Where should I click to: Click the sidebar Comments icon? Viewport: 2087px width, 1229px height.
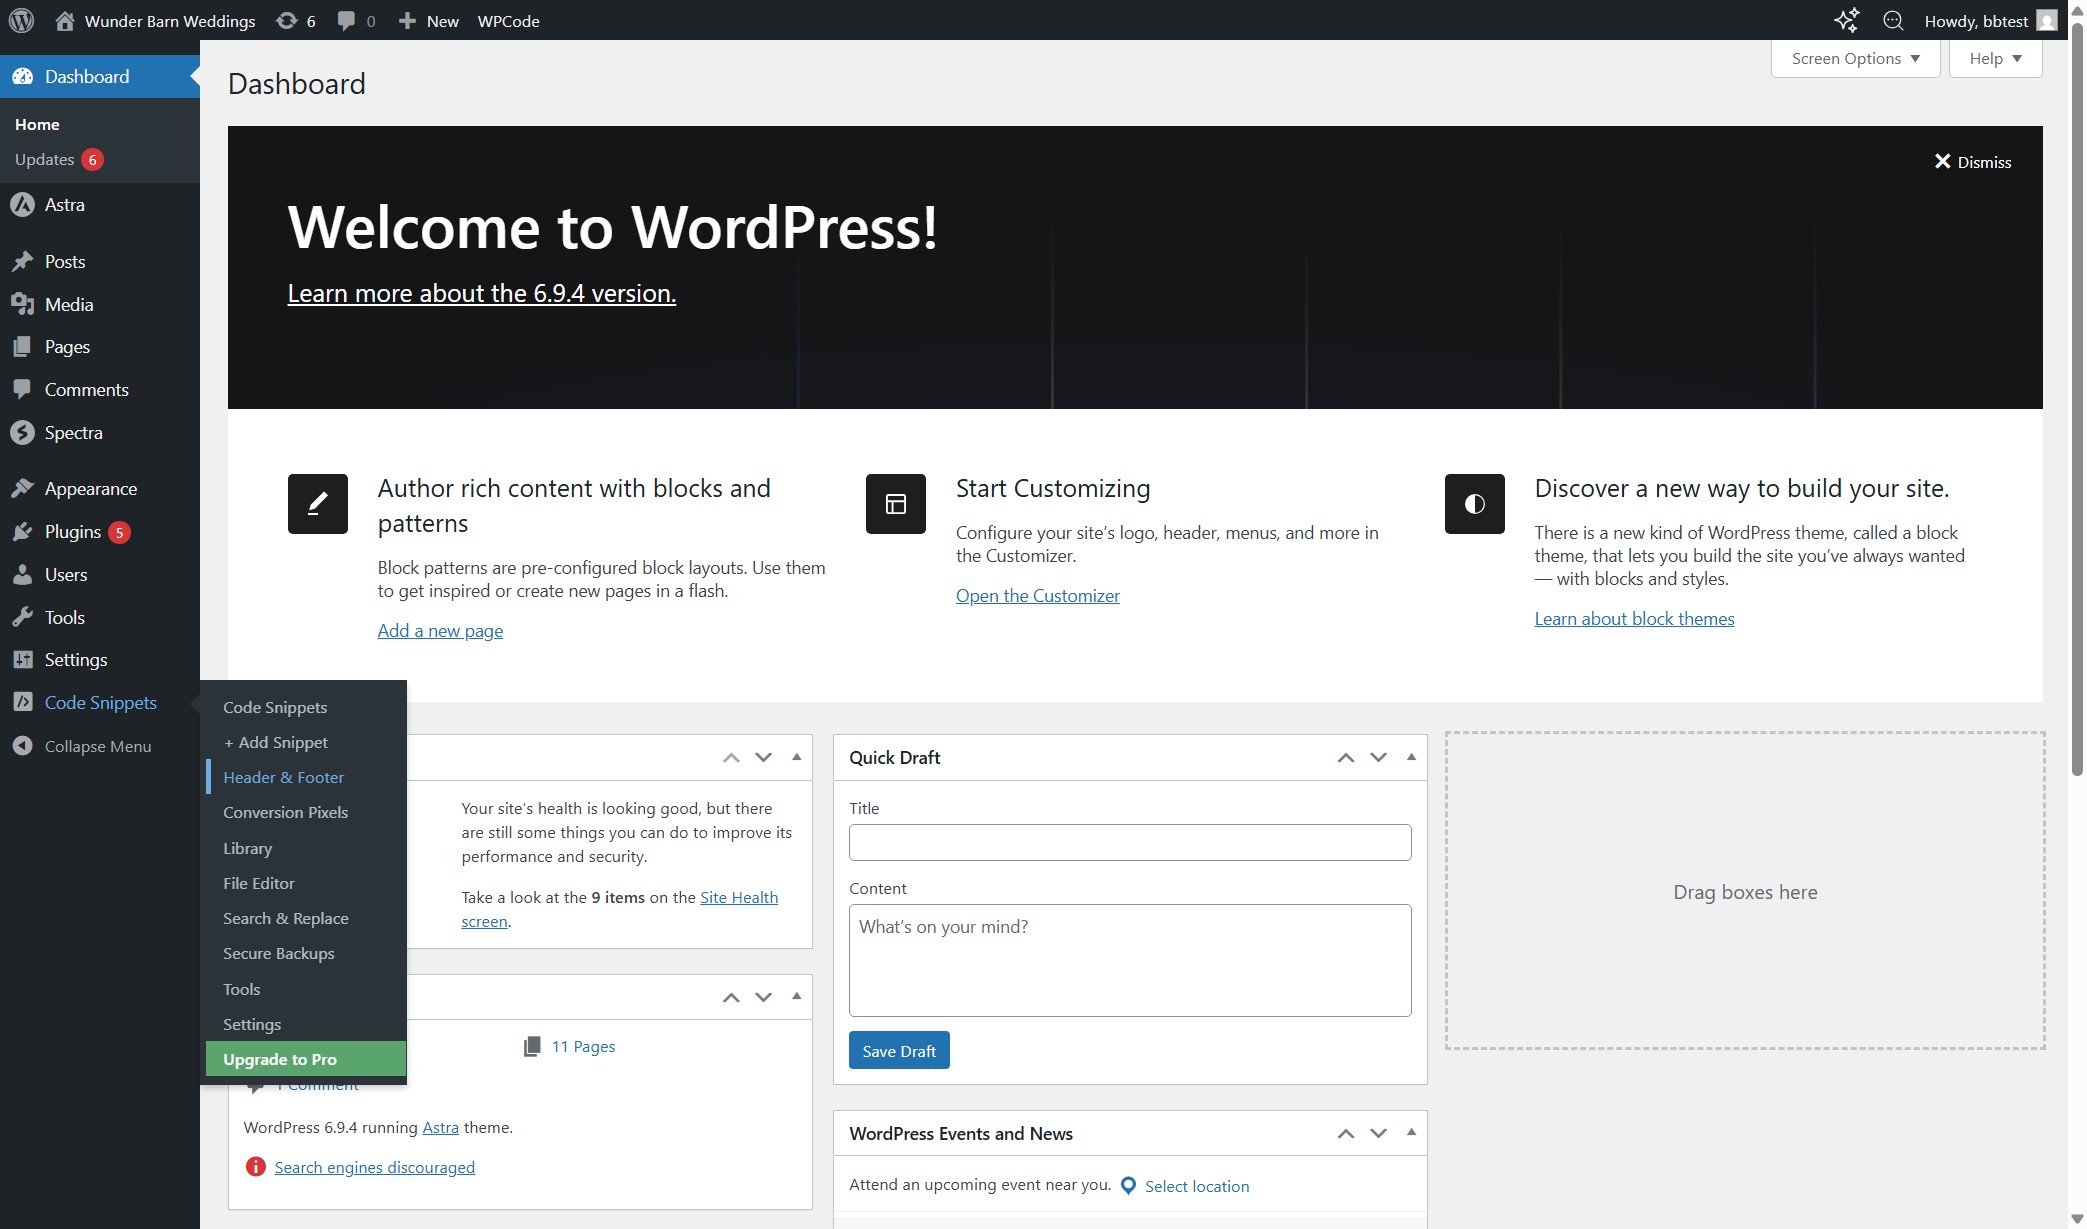(x=22, y=390)
